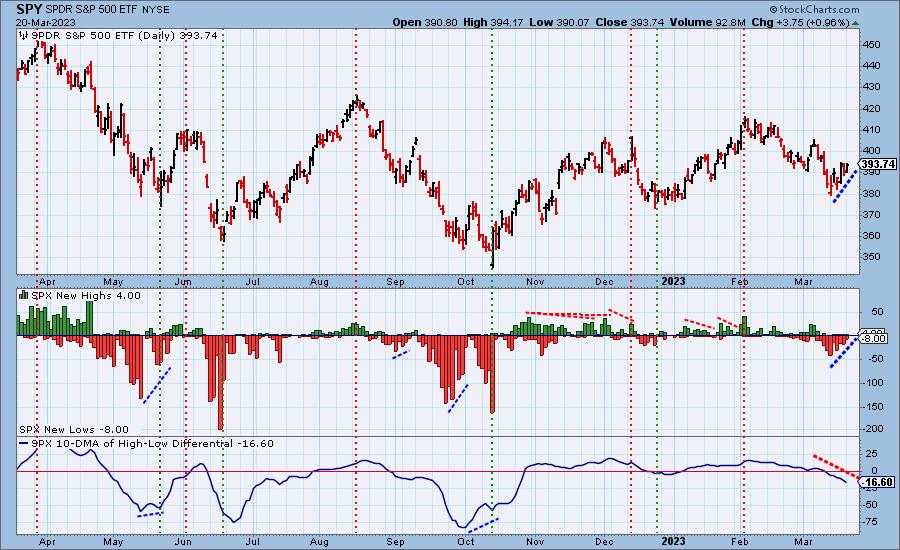Click the SPX New Lows -8.00 legend
900x550 pixels.
coord(74,429)
